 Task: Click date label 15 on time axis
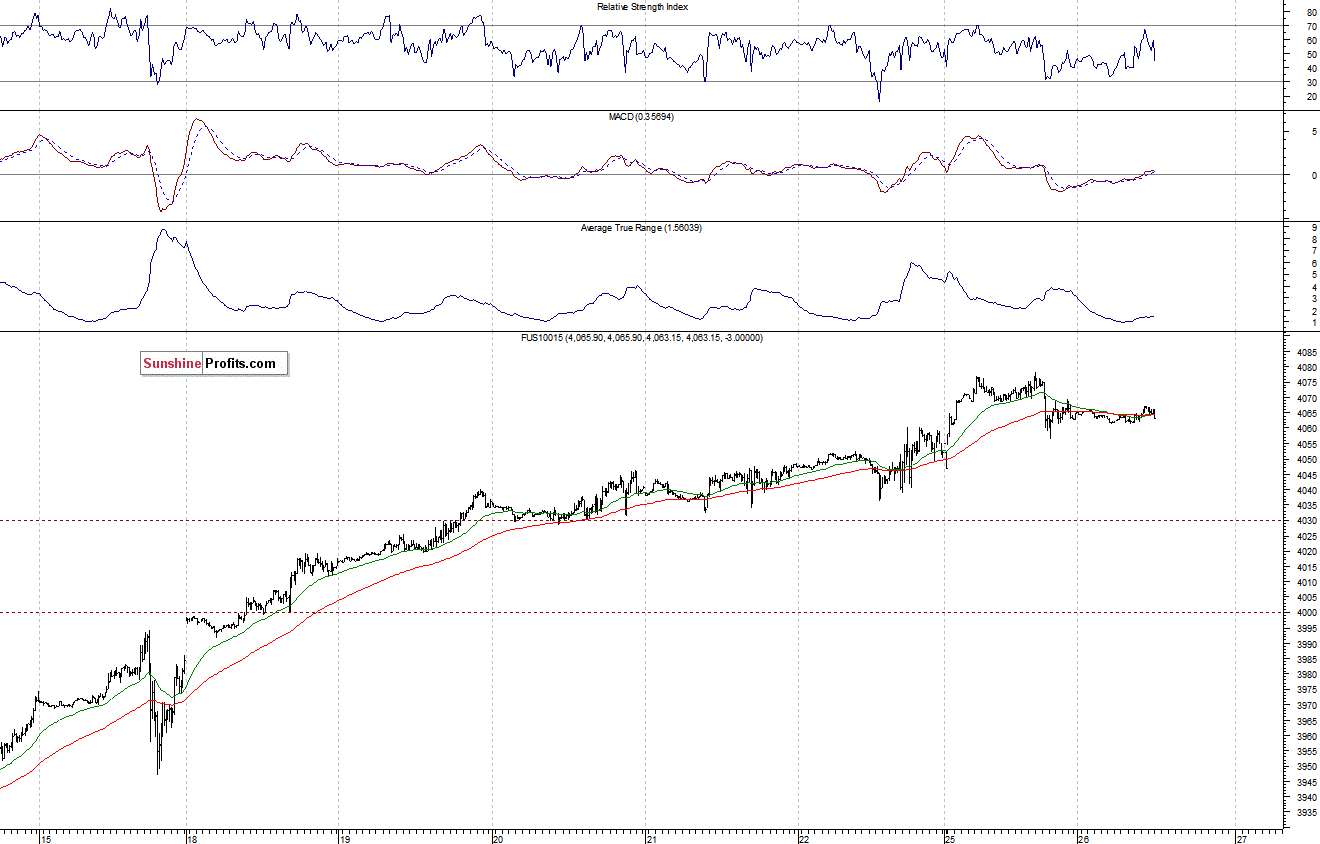pos(44,838)
